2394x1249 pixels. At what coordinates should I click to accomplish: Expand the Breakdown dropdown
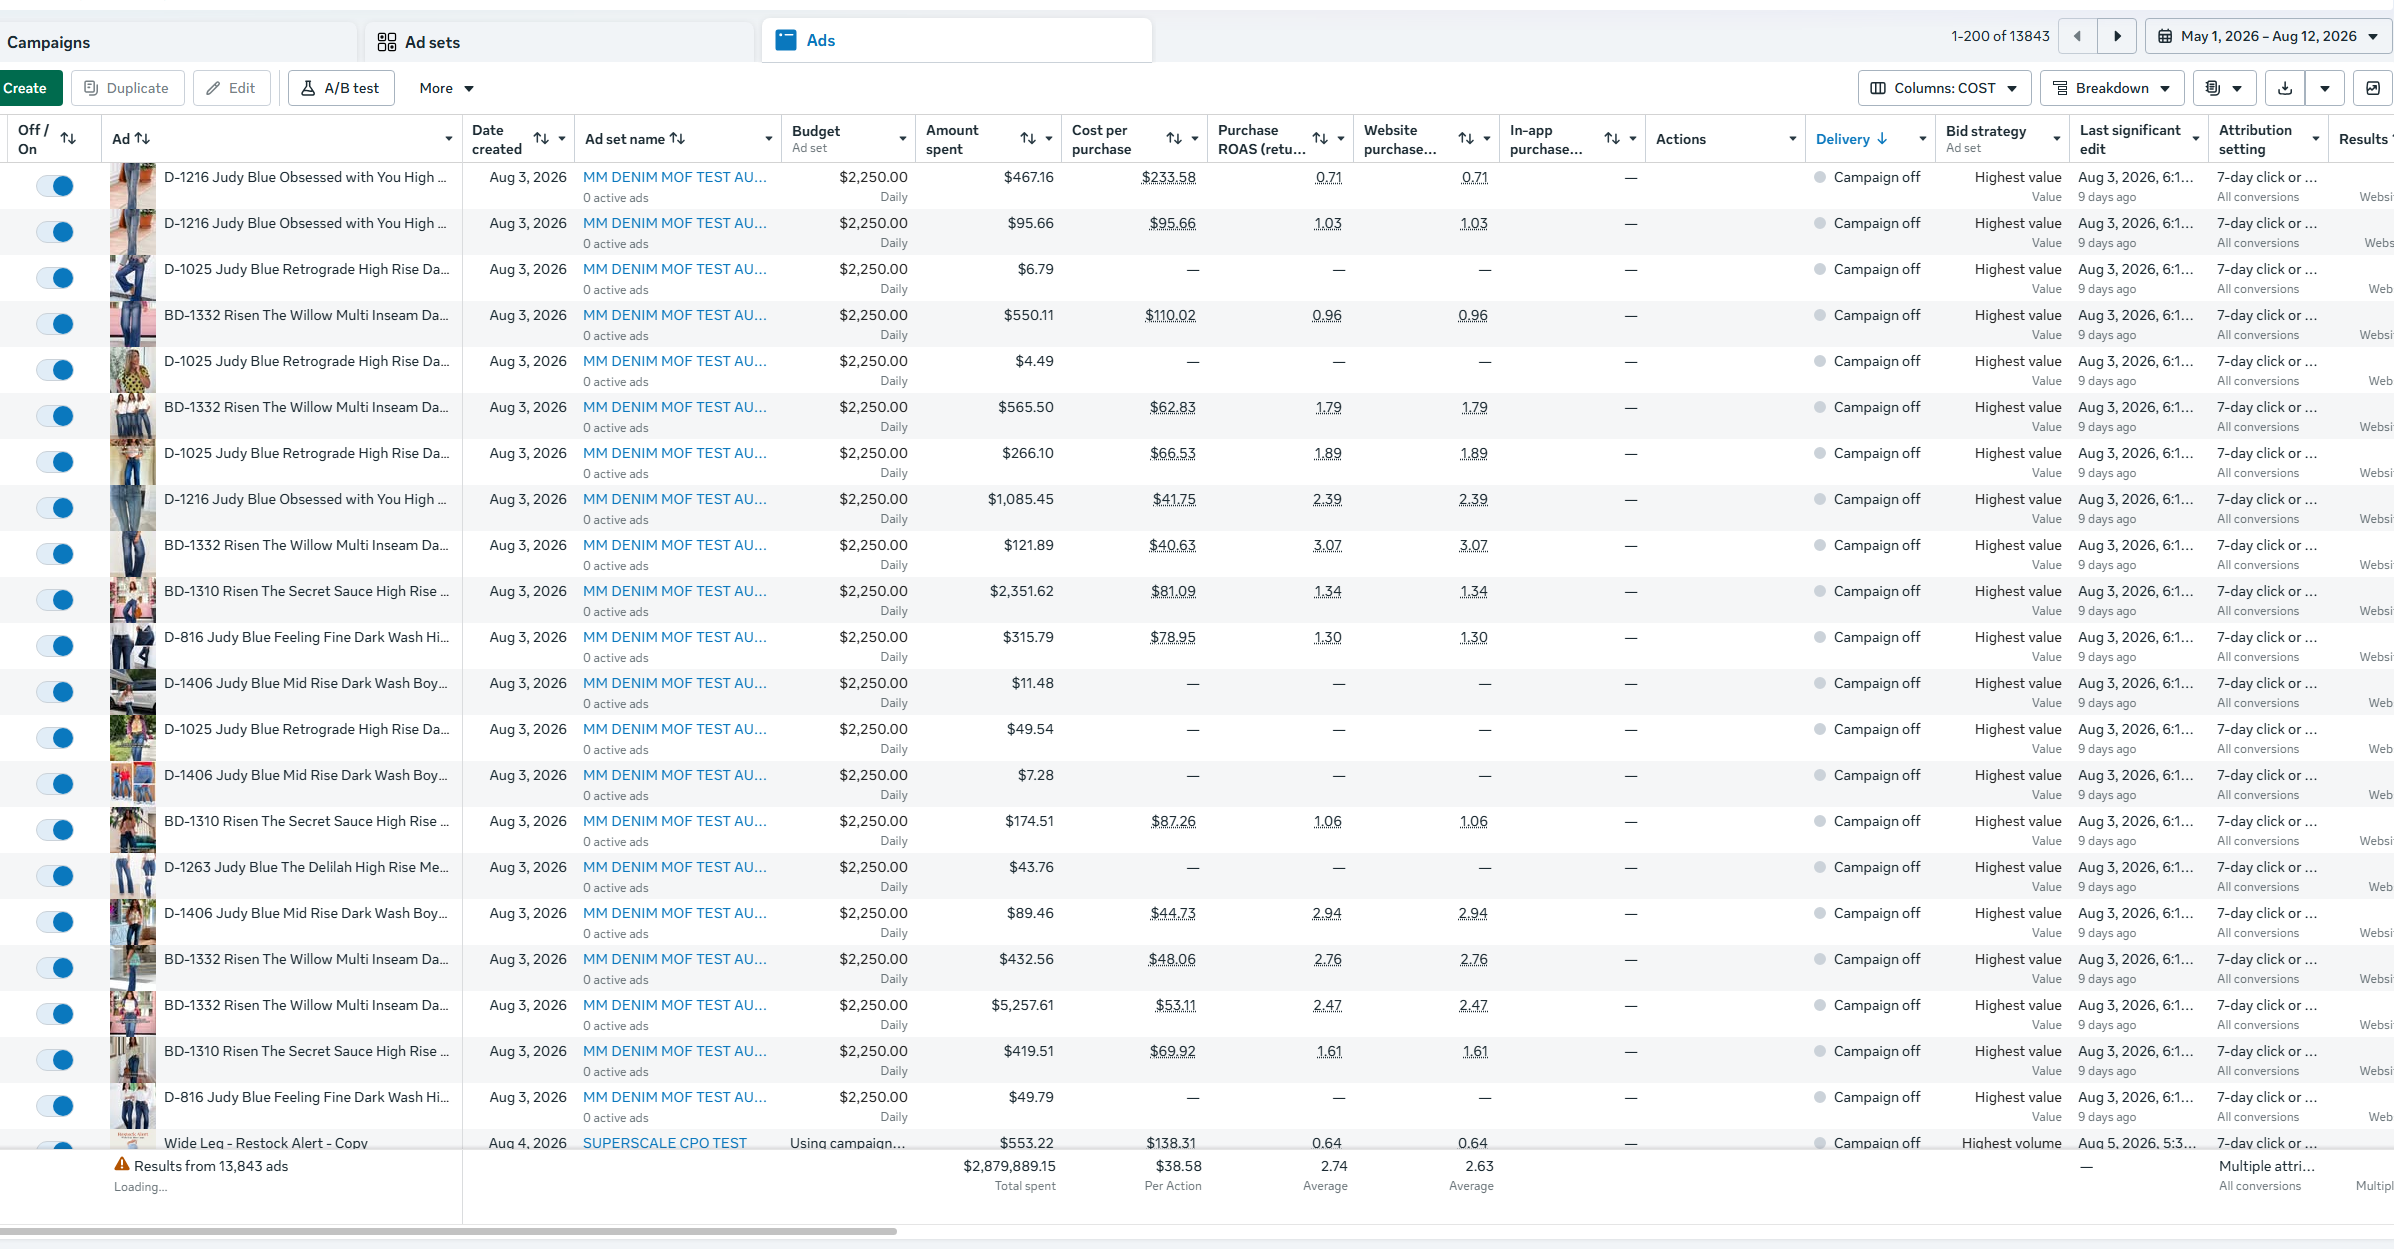tap(2111, 88)
